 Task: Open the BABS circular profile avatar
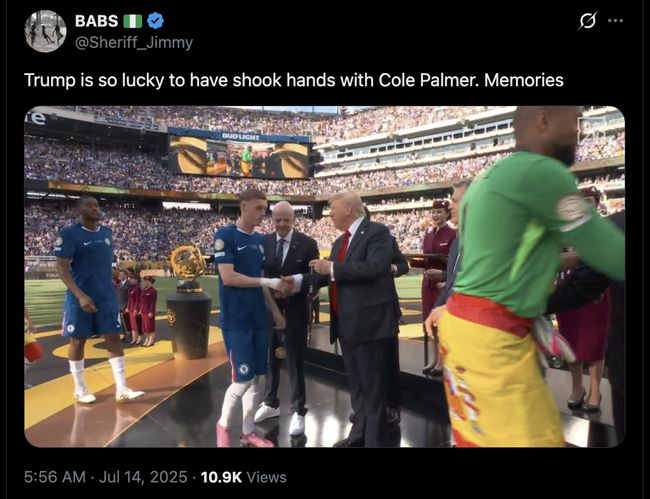coord(45,31)
